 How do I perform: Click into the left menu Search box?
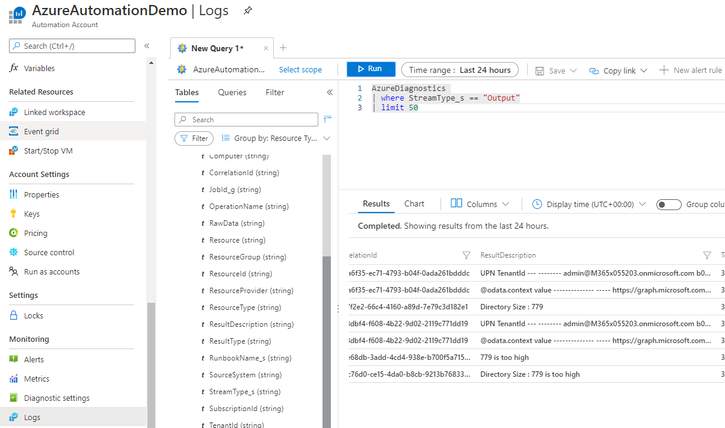coord(72,46)
